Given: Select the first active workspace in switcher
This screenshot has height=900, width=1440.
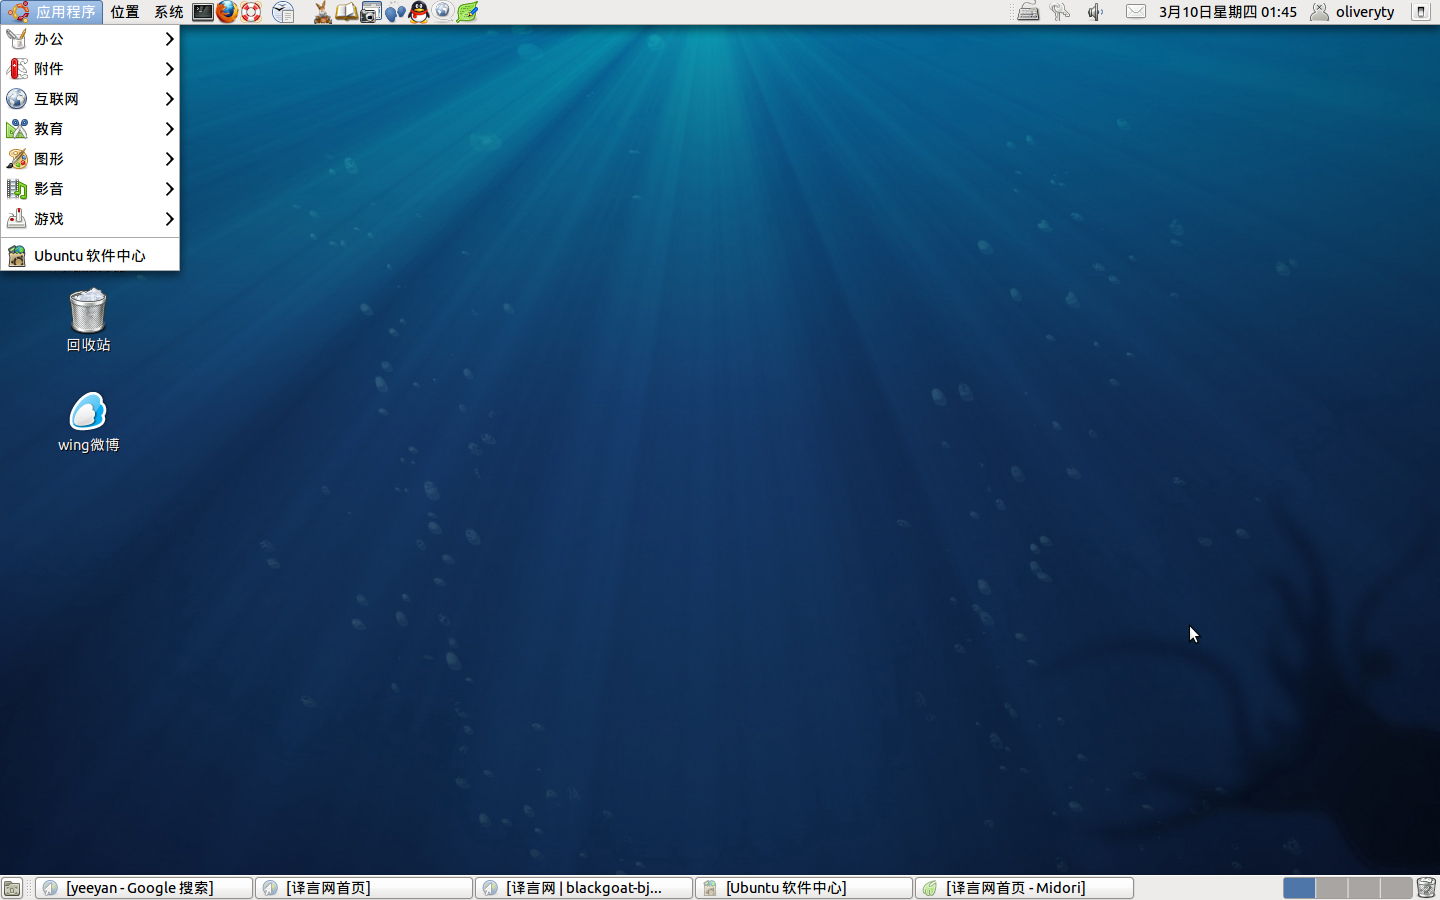Looking at the screenshot, I should pyautogui.click(x=1299, y=888).
